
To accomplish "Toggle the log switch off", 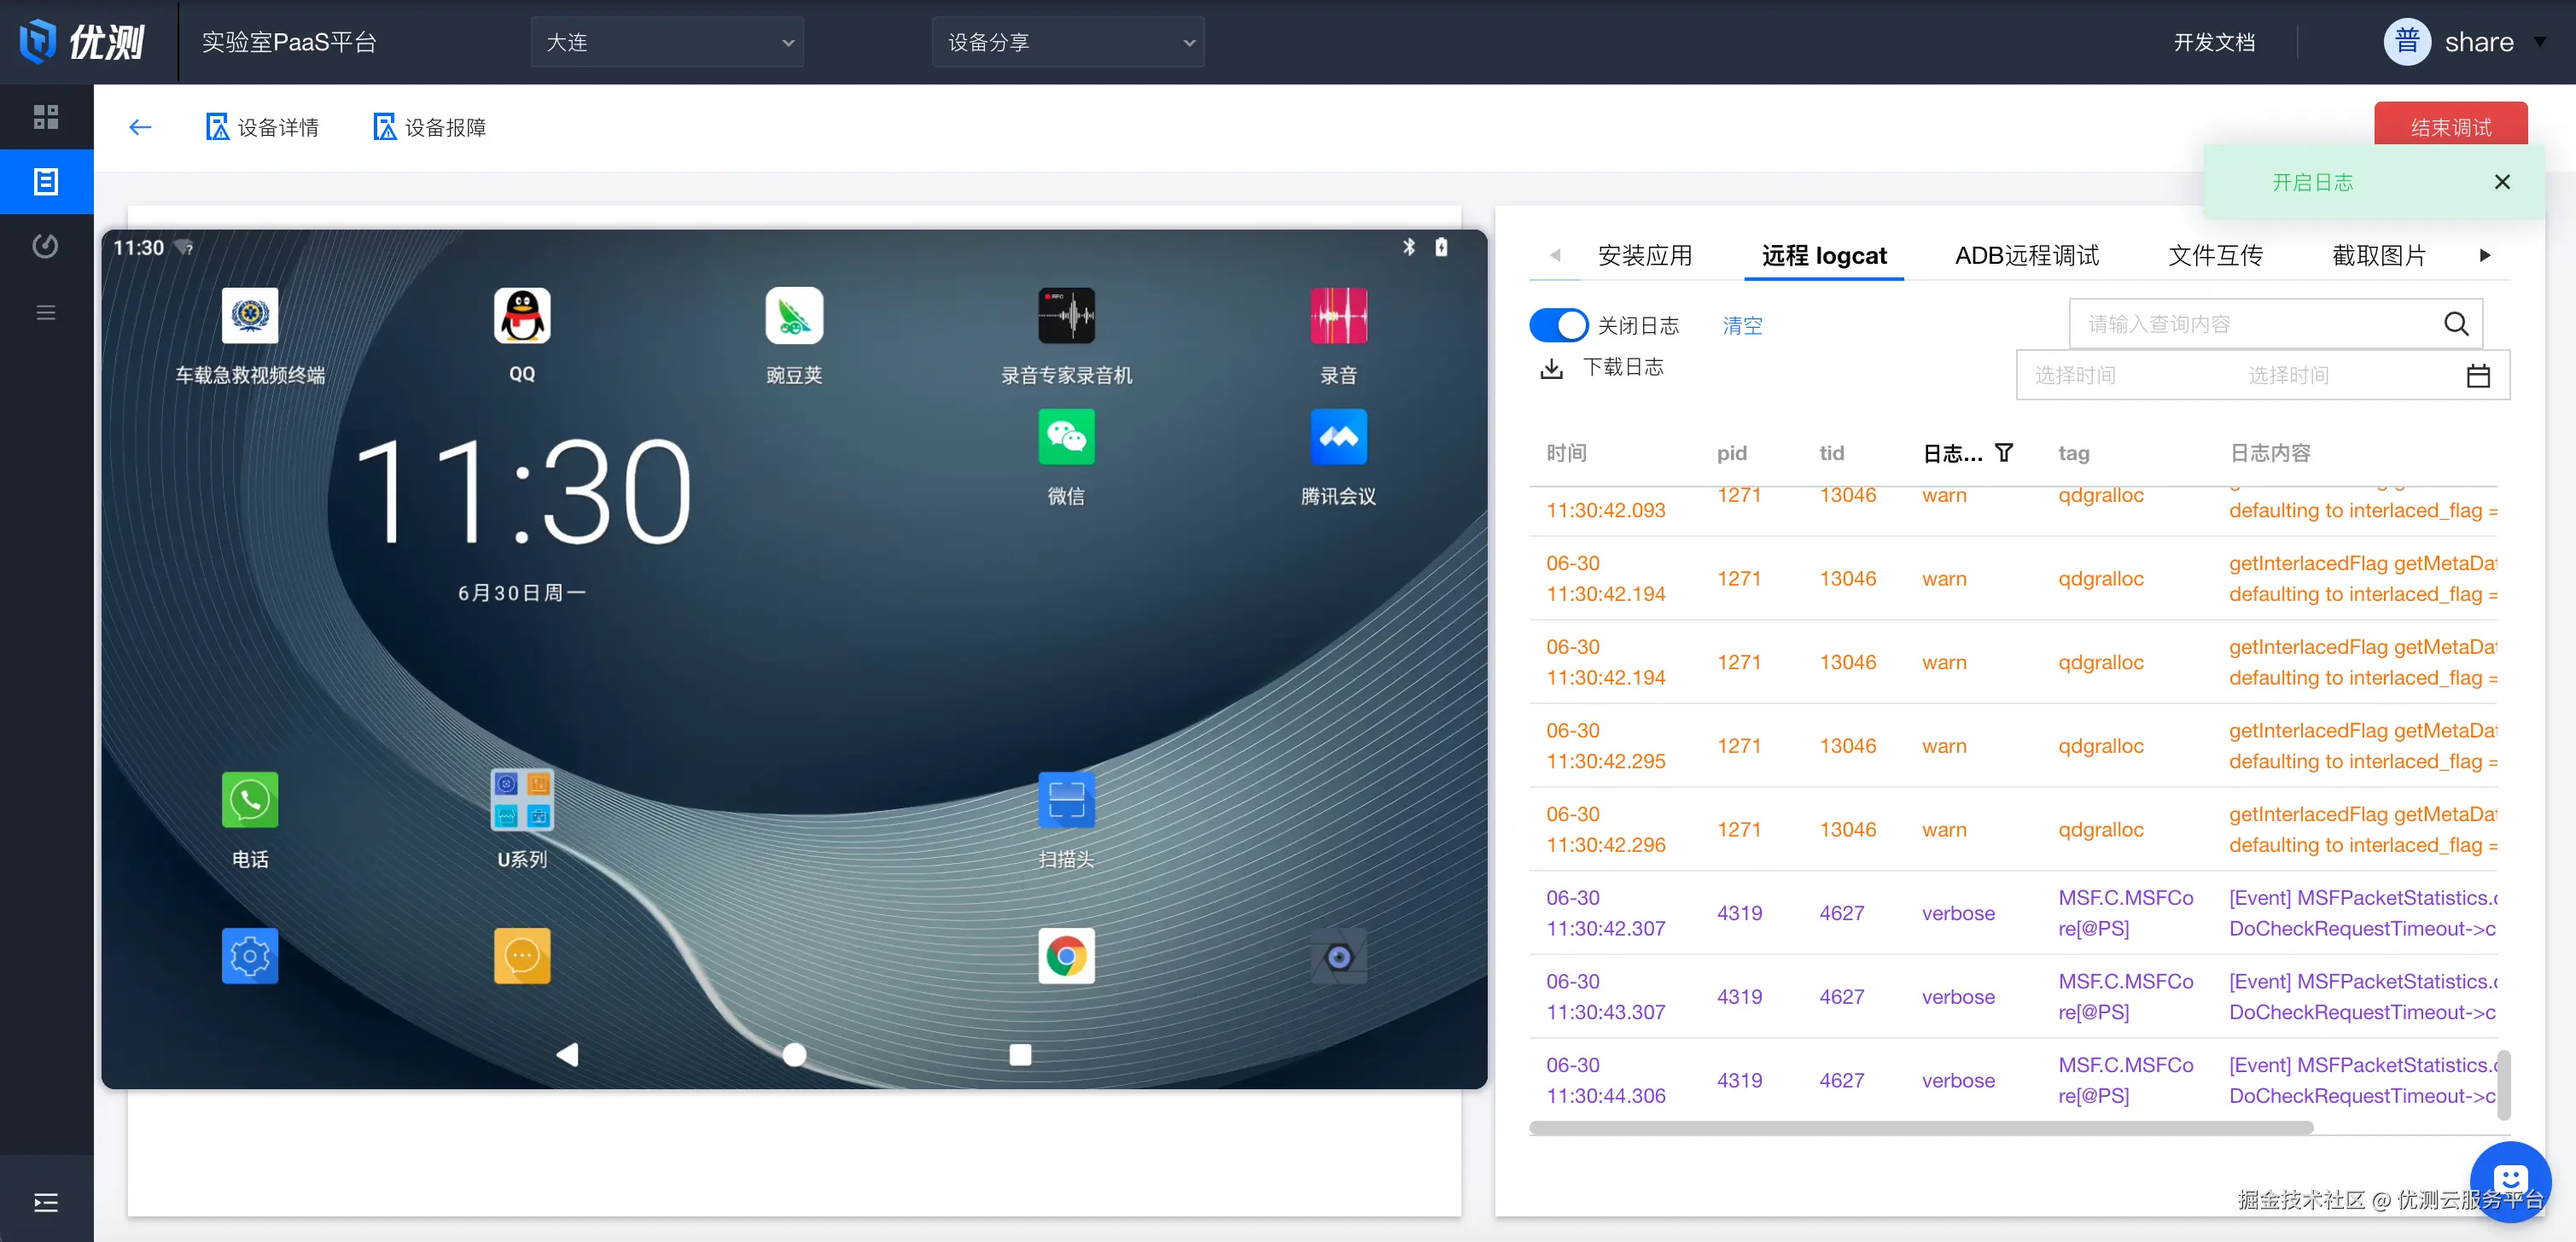I will click(1558, 325).
